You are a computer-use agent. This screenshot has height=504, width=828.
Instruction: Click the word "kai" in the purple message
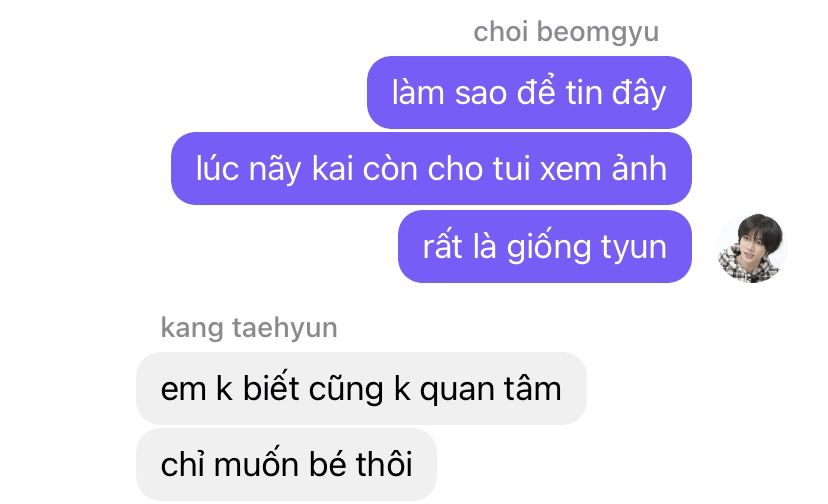coord(332,169)
